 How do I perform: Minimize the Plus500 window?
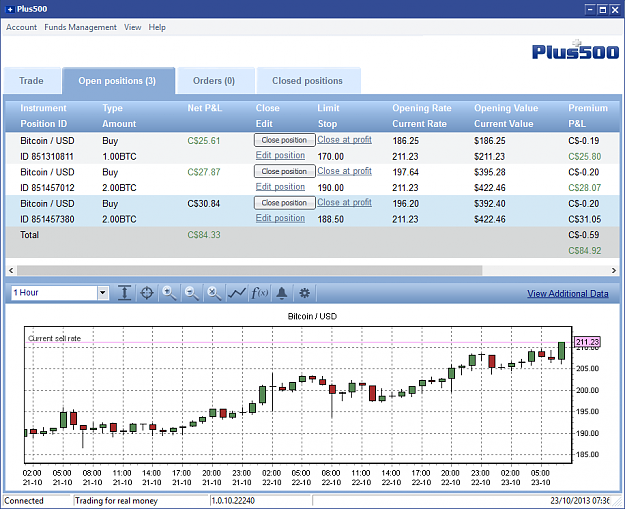click(590, 9)
